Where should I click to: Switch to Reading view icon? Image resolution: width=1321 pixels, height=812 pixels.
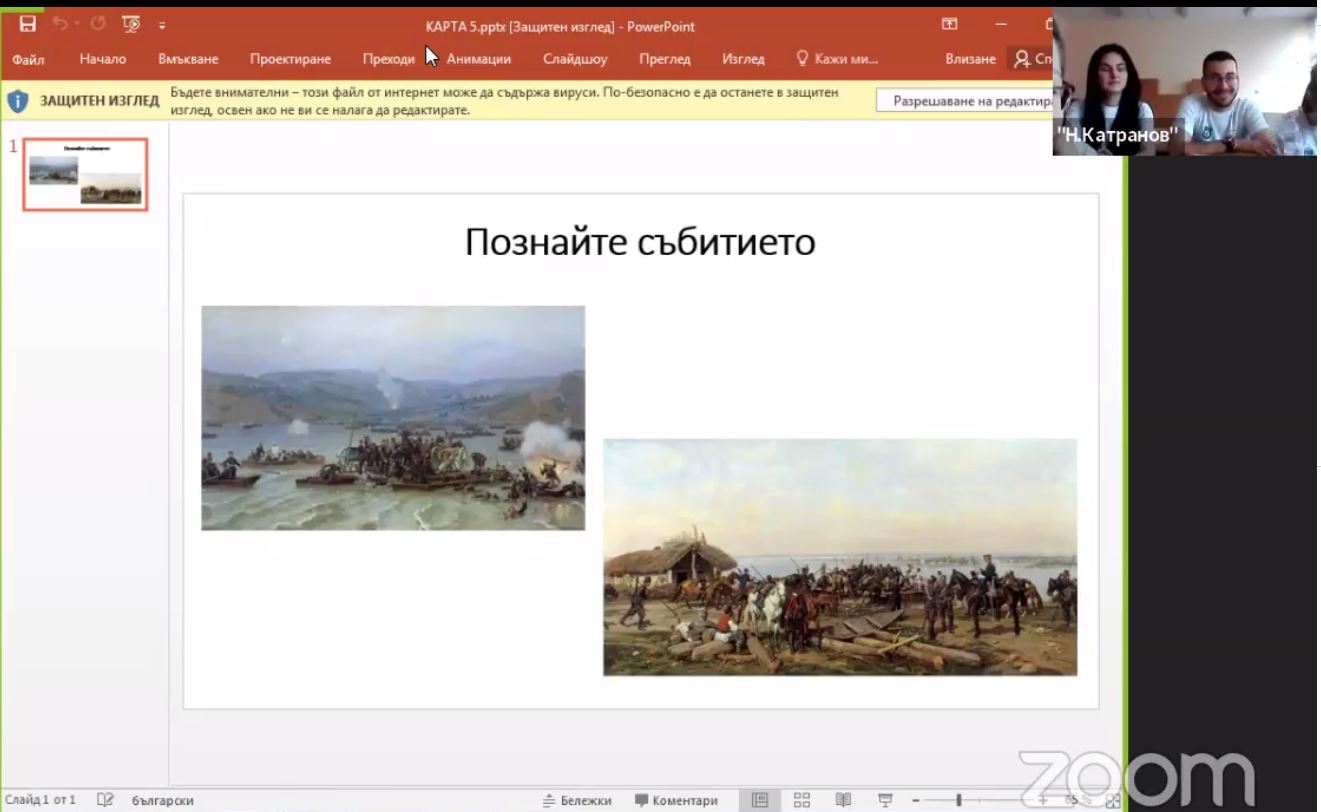(843, 800)
